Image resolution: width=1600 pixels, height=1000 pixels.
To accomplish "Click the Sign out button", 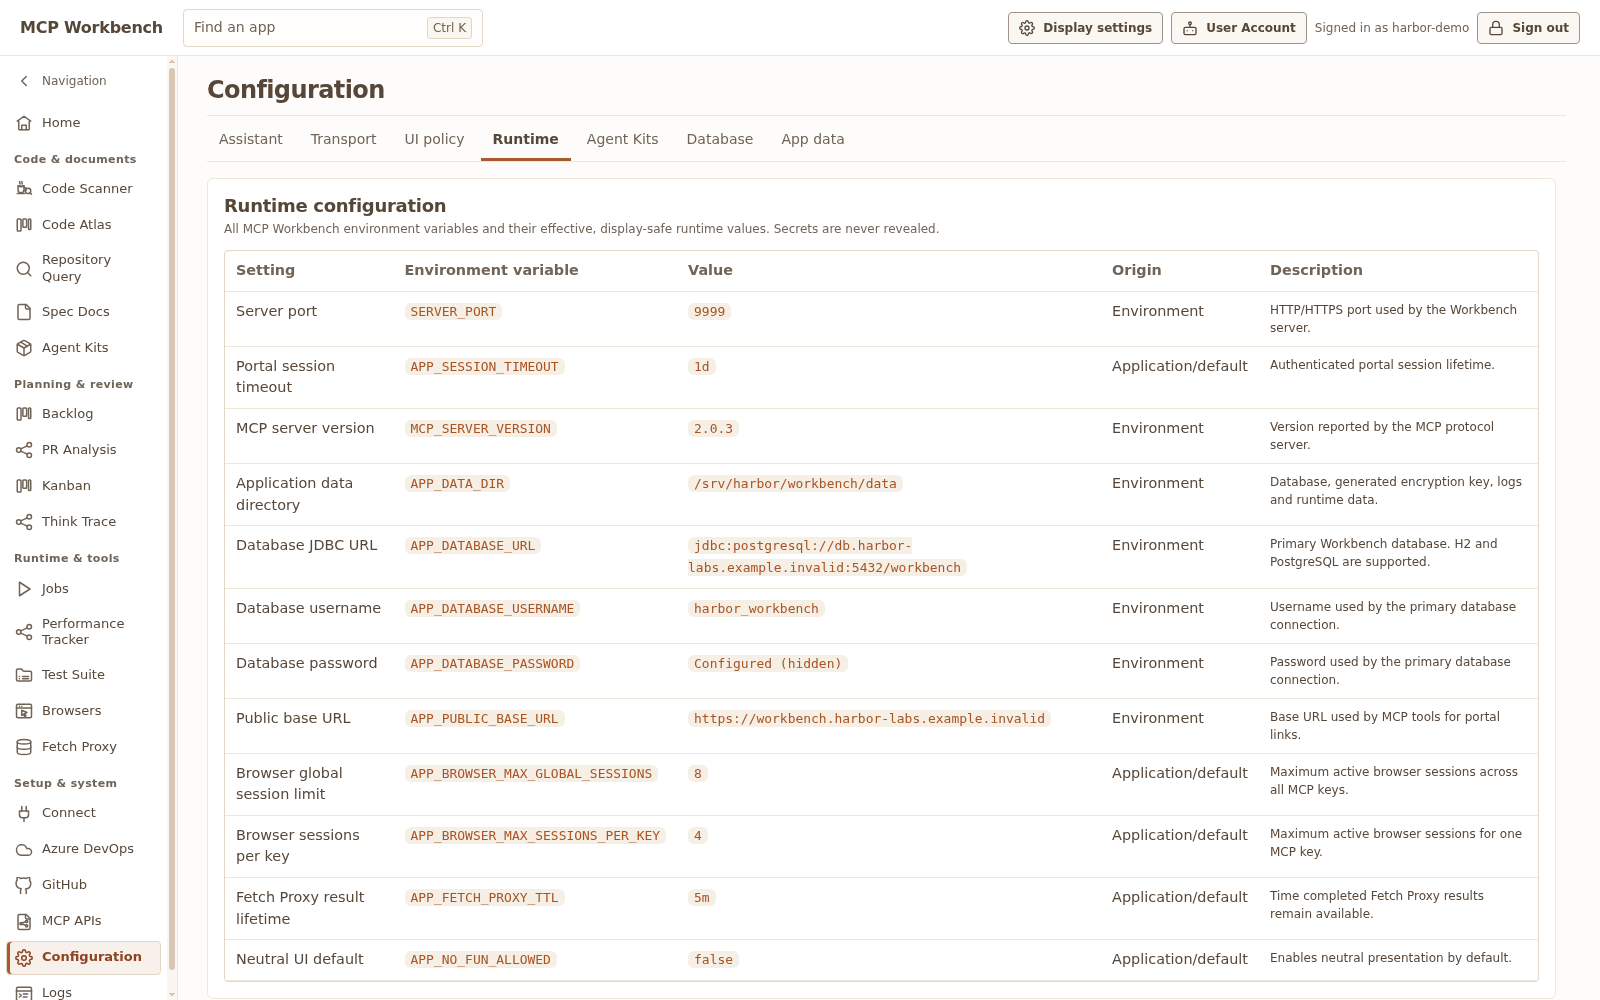I will pyautogui.click(x=1528, y=28).
